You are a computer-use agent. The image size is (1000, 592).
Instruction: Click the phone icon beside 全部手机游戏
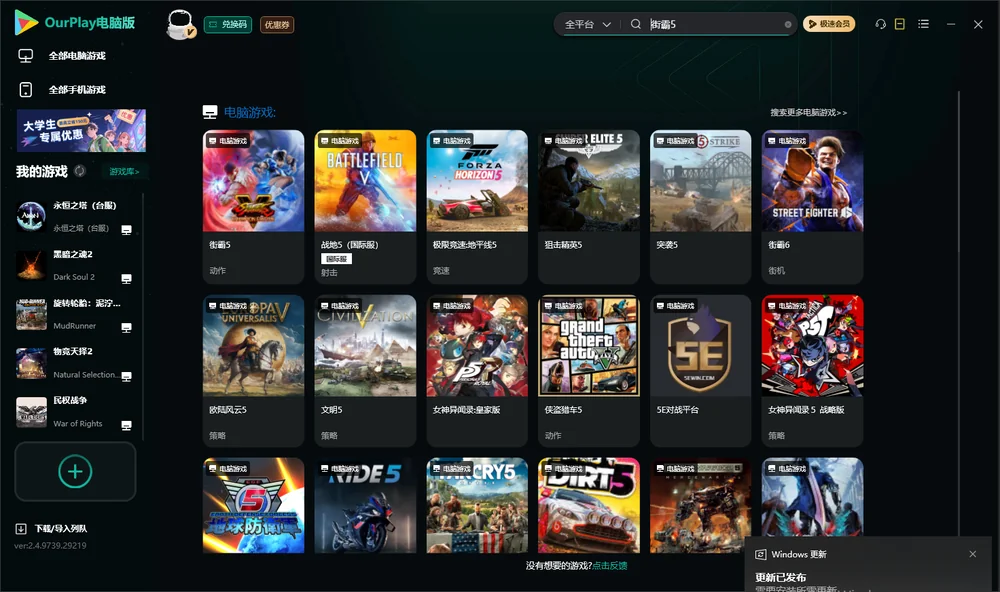coord(26,90)
